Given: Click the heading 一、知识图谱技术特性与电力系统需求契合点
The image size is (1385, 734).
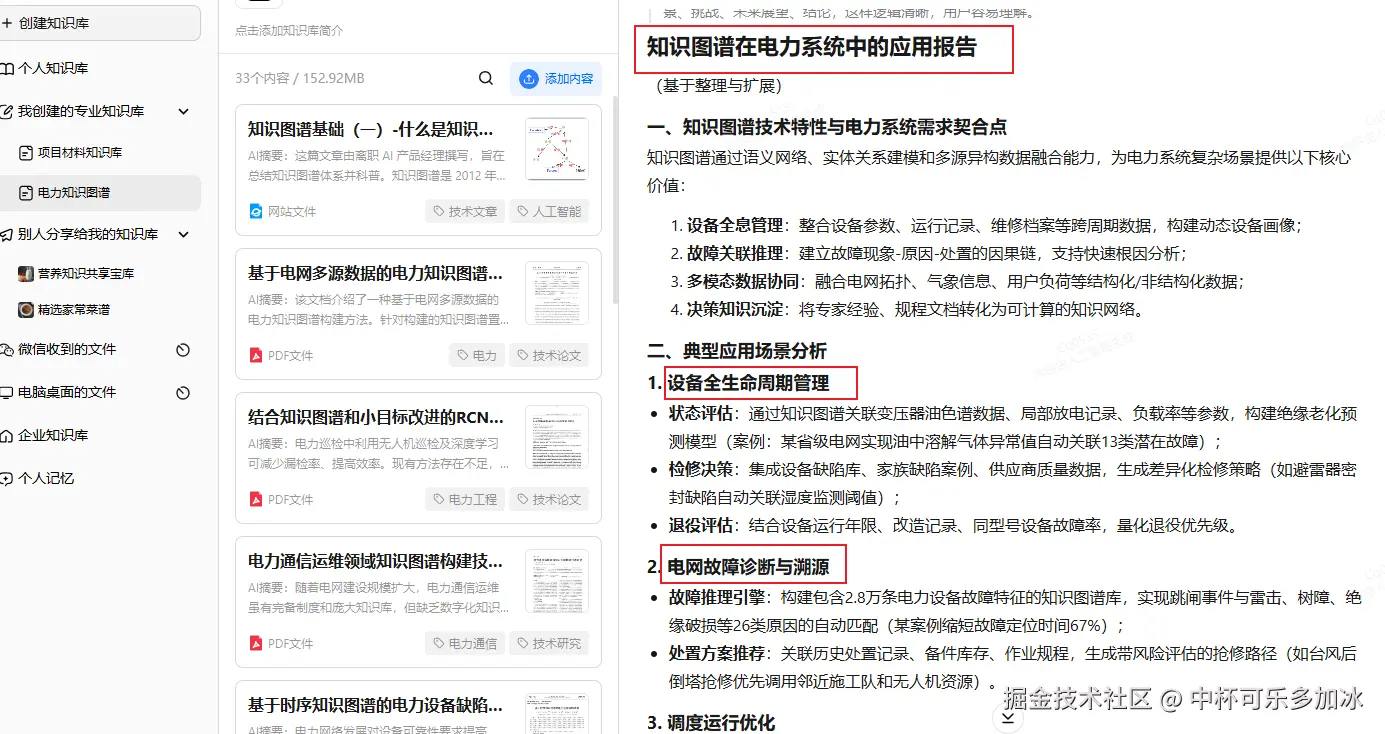Looking at the screenshot, I should coord(827,127).
